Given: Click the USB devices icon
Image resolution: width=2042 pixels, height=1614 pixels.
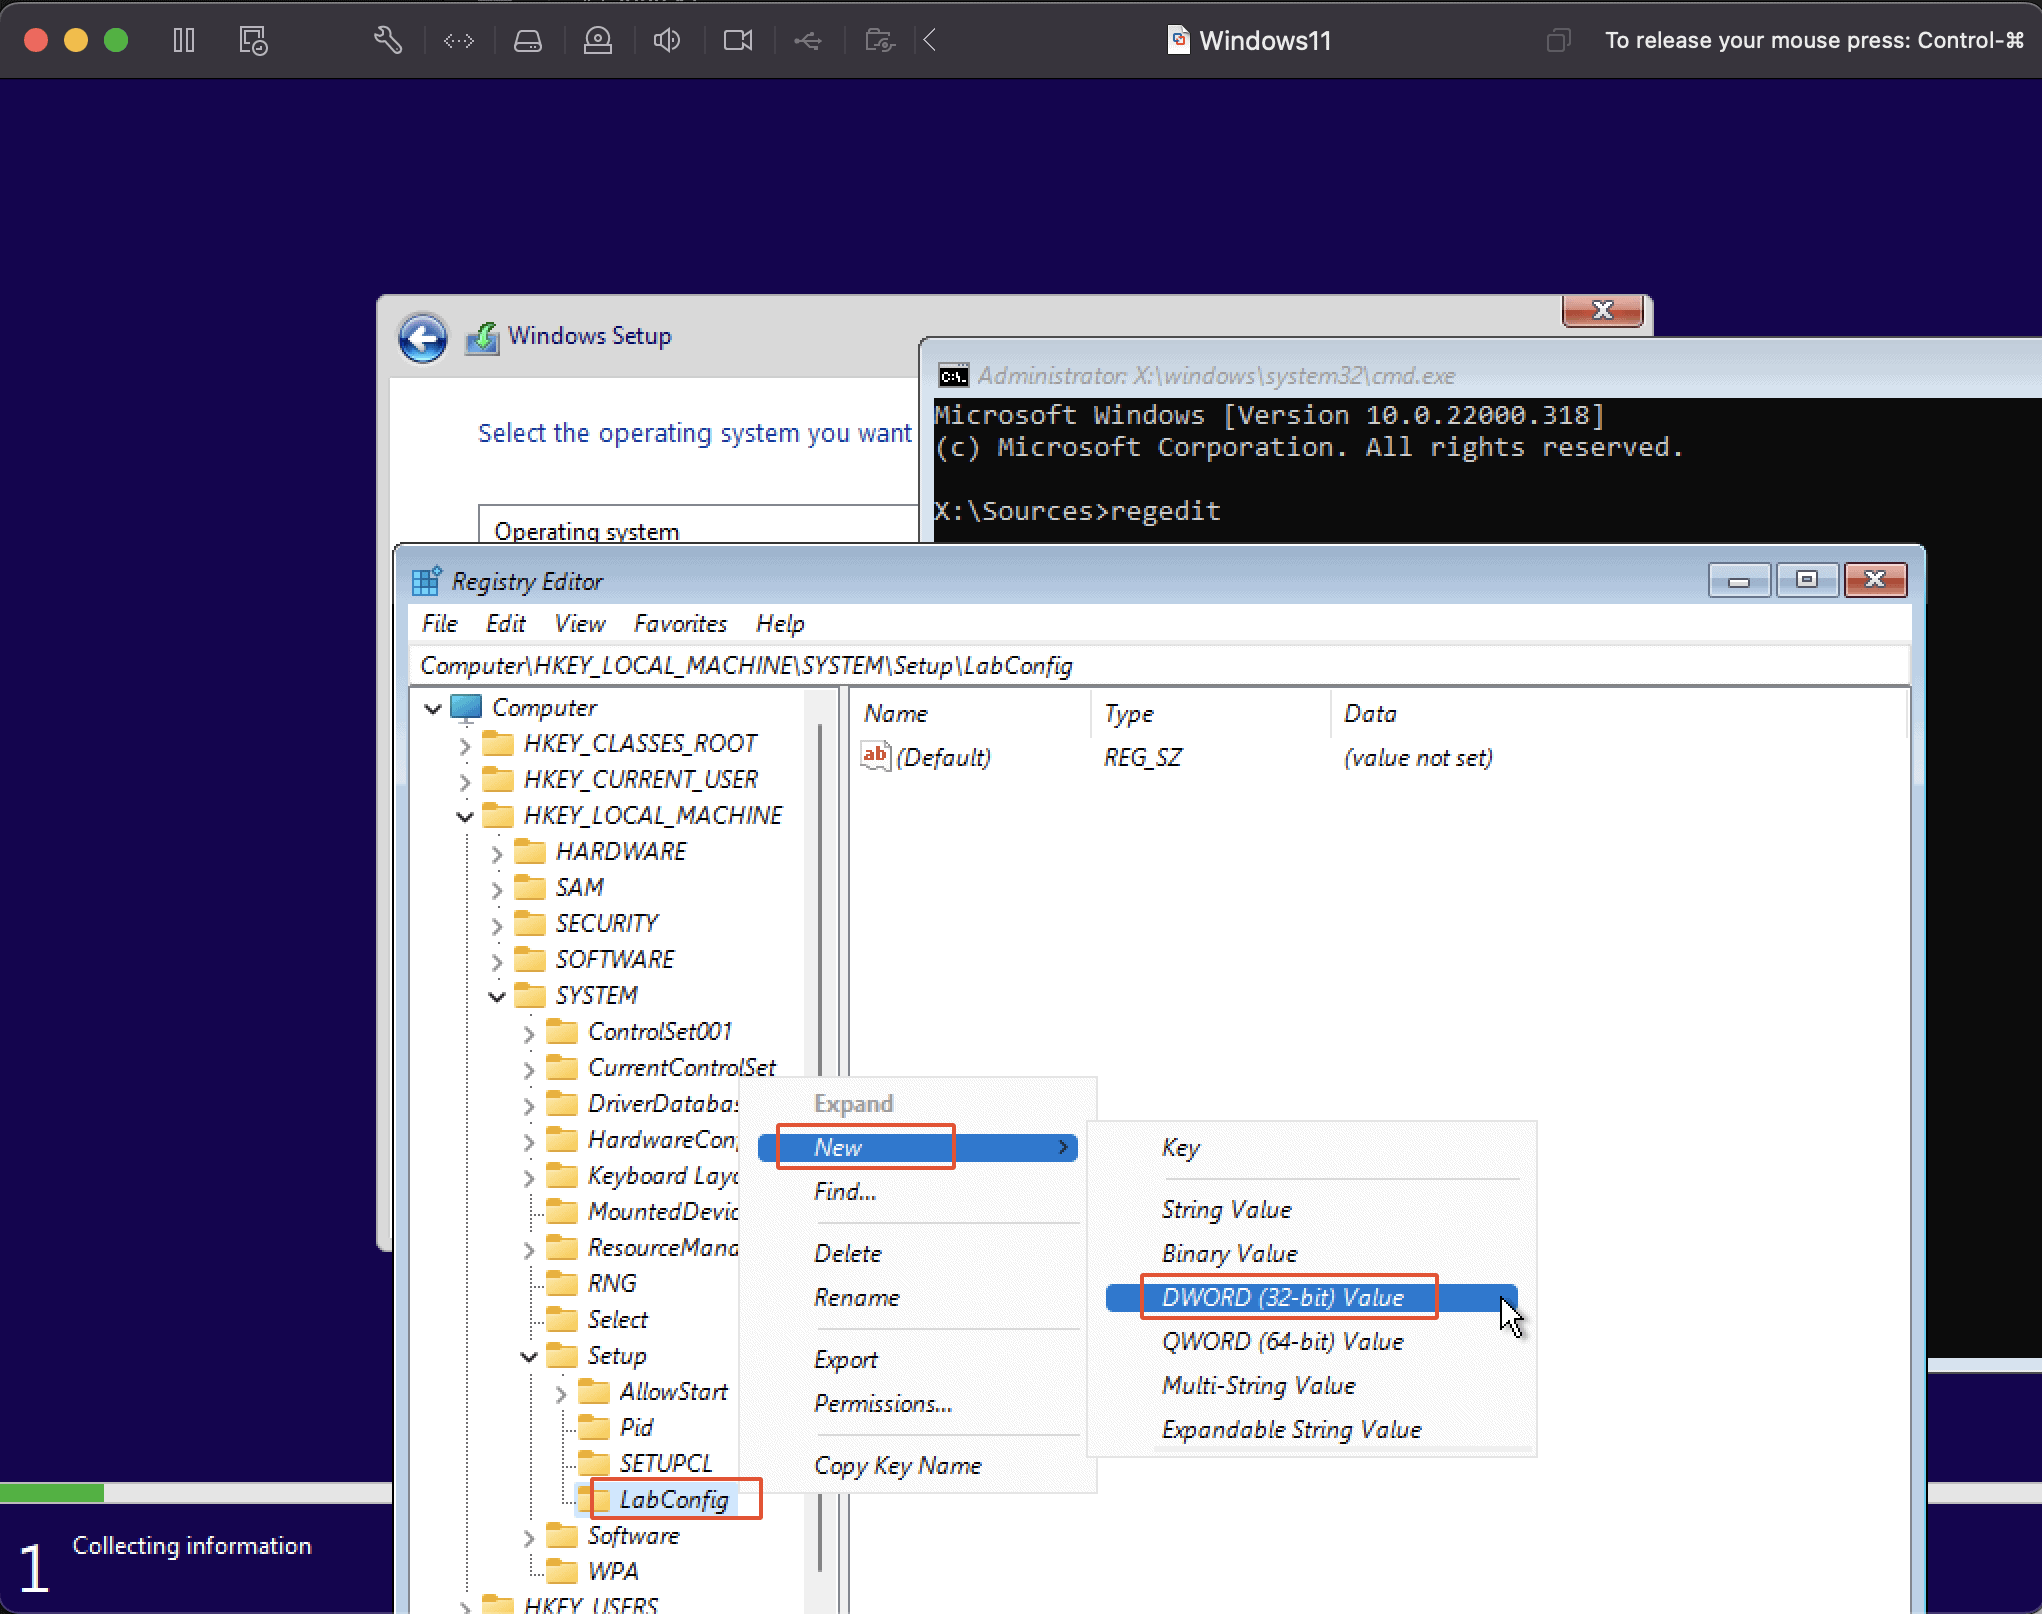Looking at the screenshot, I should (x=808, y=40).
